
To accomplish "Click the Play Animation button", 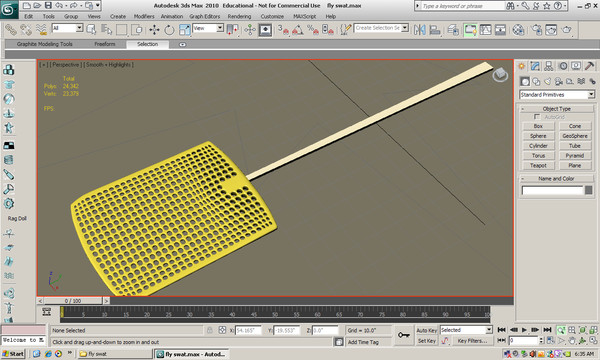I will pos(524,330).
